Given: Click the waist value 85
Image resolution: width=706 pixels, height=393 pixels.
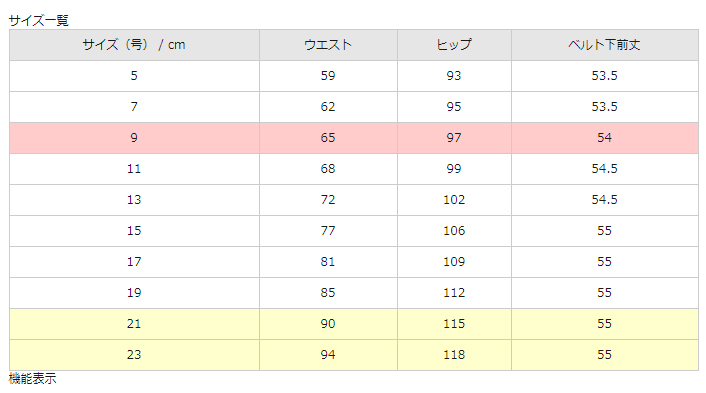Looking at the screenshot, I should pos(328,293).
